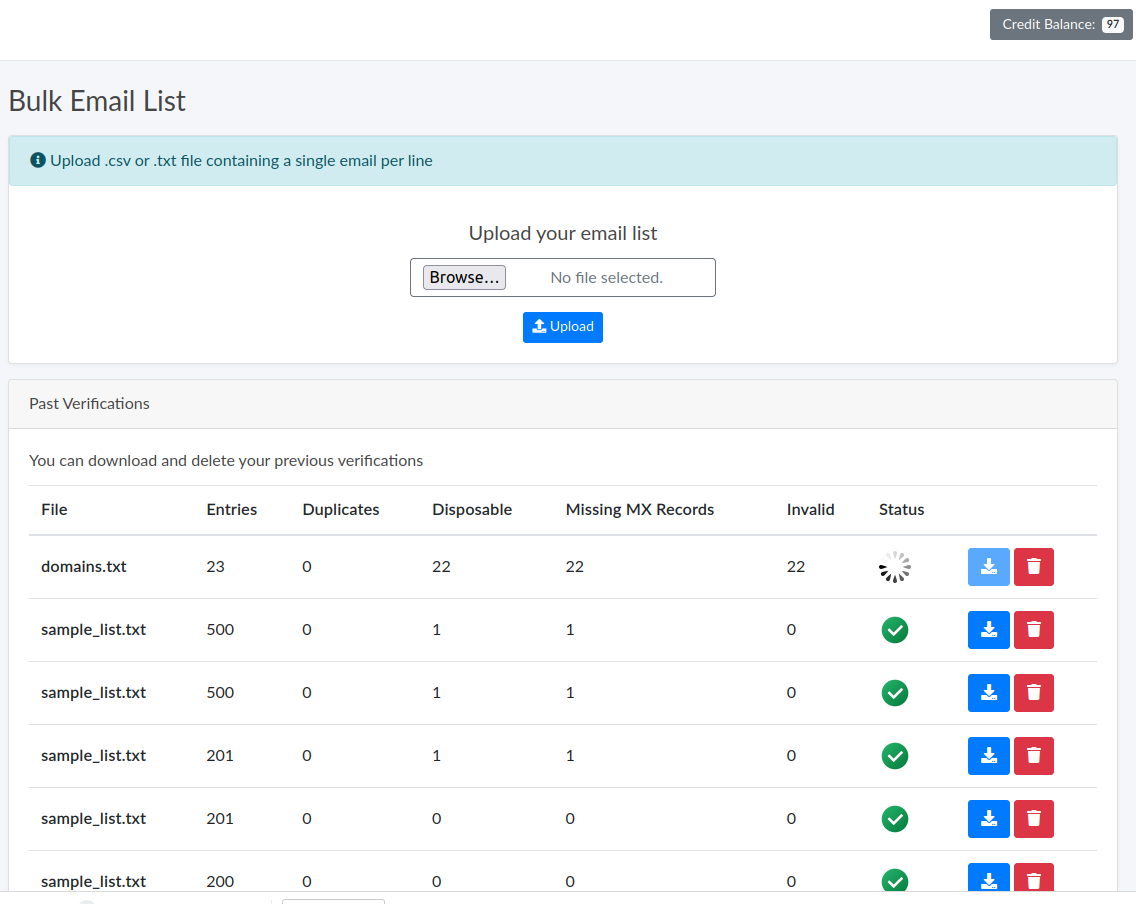
Task: Delete the 200-entry sample_list.txt verification
Action: [1033, 878]
